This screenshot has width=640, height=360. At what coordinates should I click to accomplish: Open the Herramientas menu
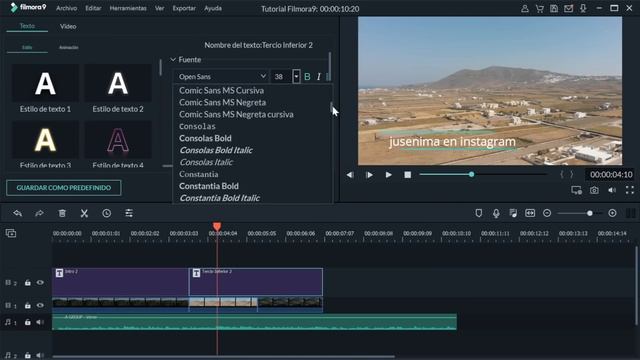128,8
